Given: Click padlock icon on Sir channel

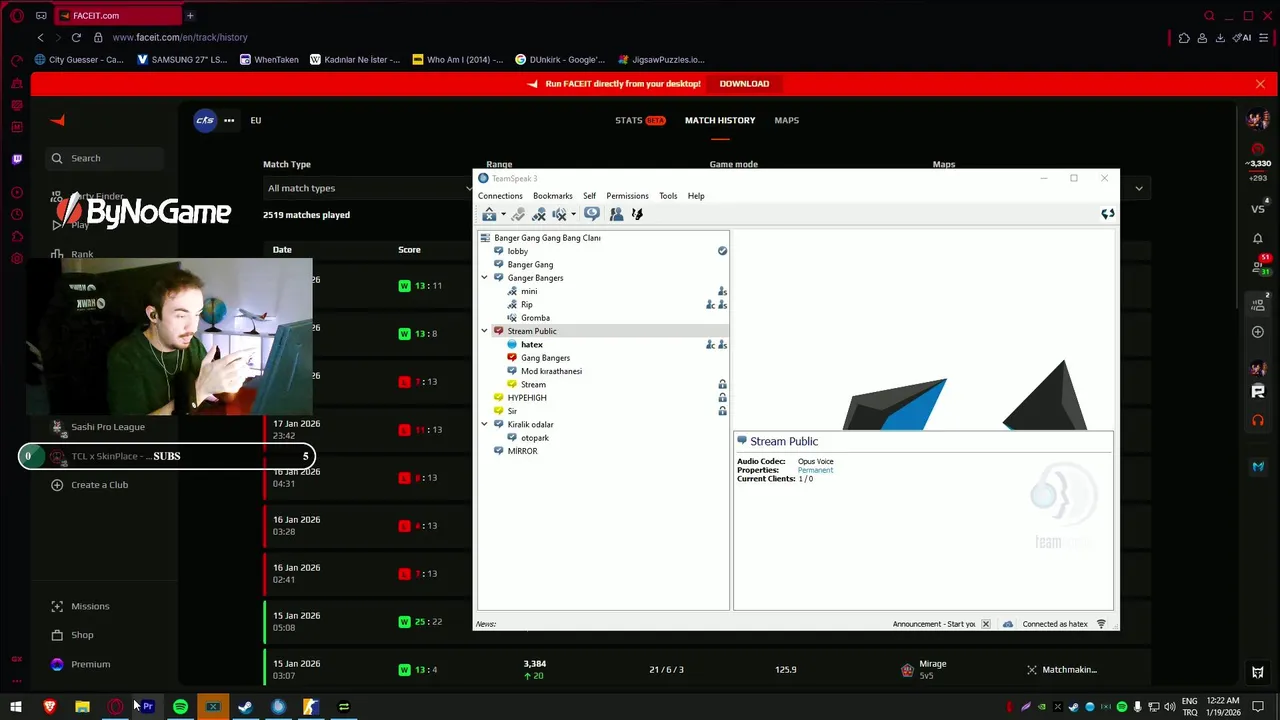Looking at the screenshot, I should 722,411.
